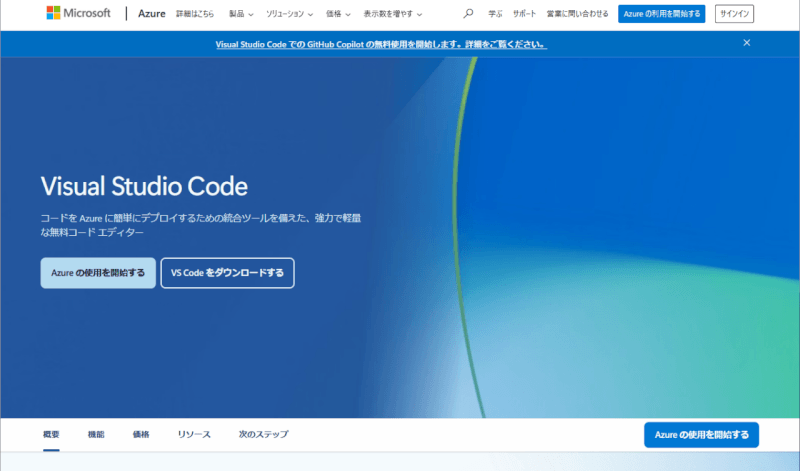Open the 価格 dropdown in navigation
The height and width of the screenshot is (471, 800).
[x=338, y=14]
